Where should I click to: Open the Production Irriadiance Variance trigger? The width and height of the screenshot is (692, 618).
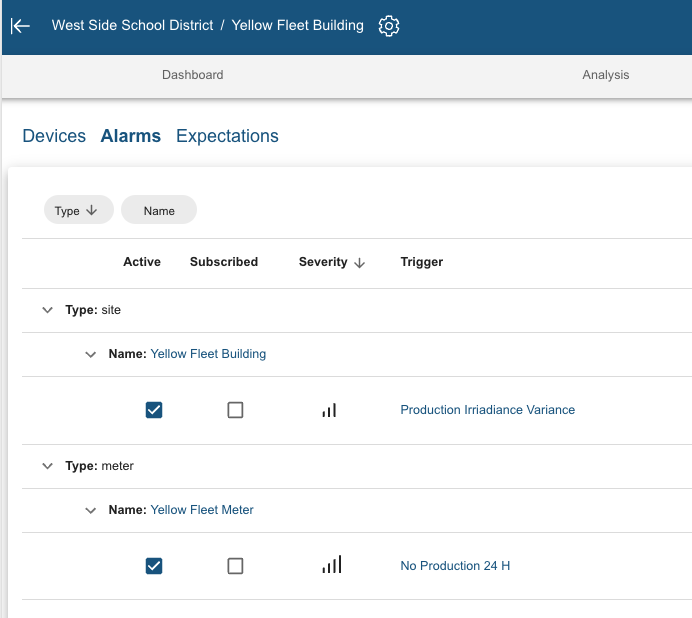click(488, 410)
